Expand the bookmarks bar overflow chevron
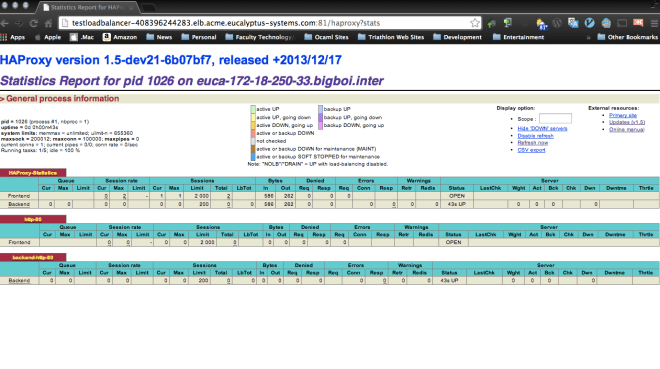660x369 pixels. click(588, 37)
